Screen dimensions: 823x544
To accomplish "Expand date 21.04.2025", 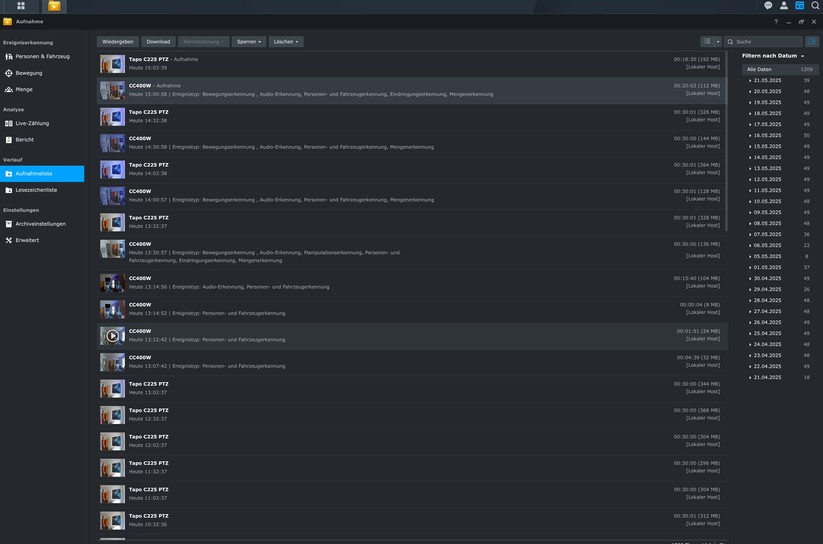I will click(750, 377).
